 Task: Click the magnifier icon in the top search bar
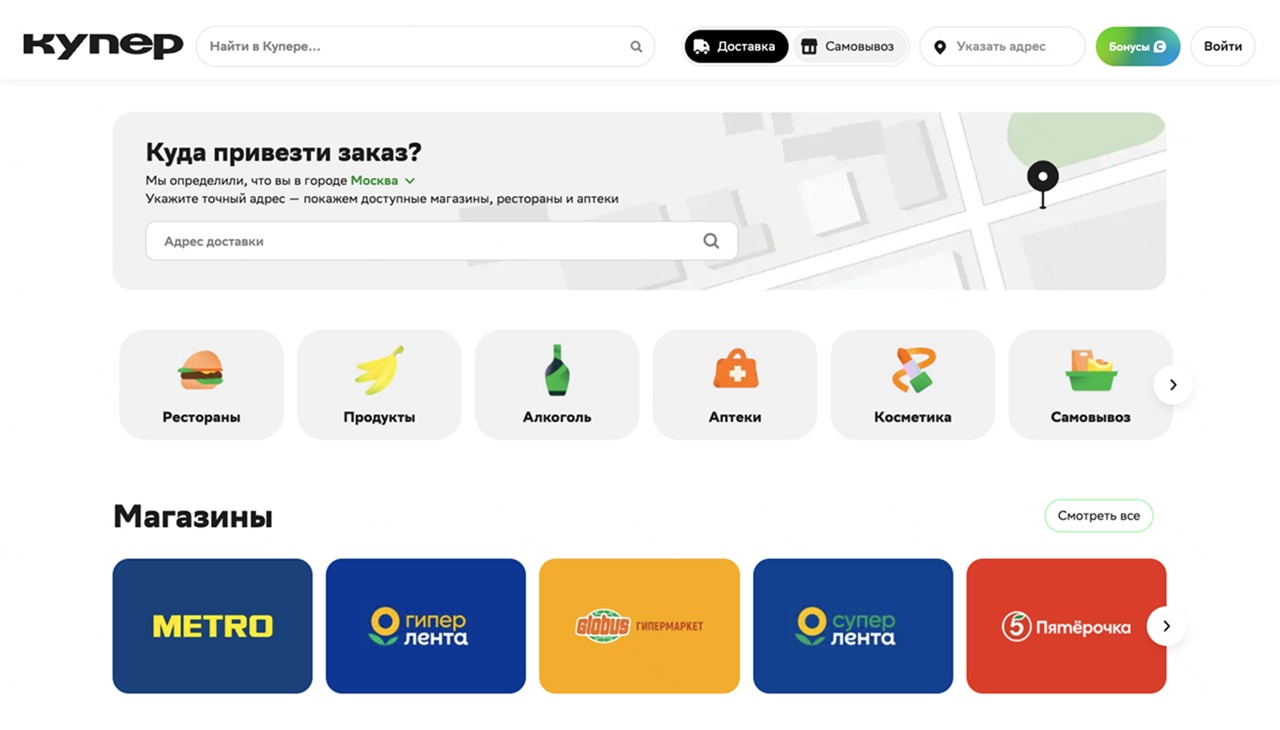(x=636, y=47)
